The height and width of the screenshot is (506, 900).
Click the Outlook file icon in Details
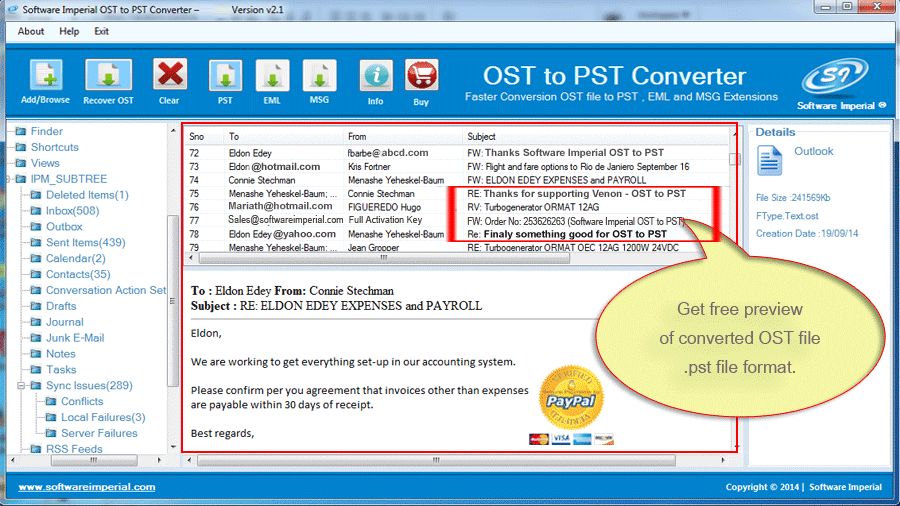point(770,160)
